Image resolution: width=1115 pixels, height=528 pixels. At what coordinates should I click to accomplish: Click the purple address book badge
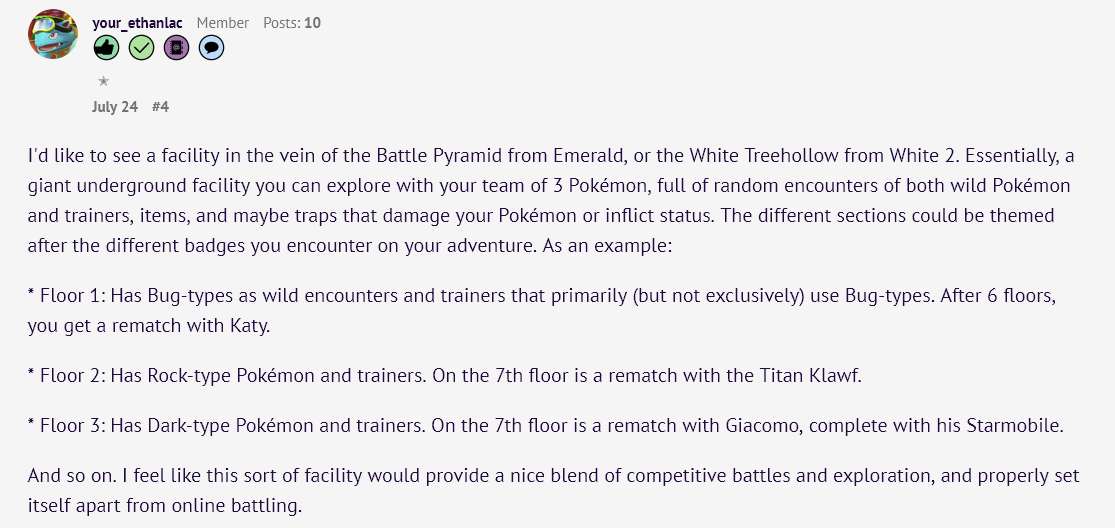176,48
